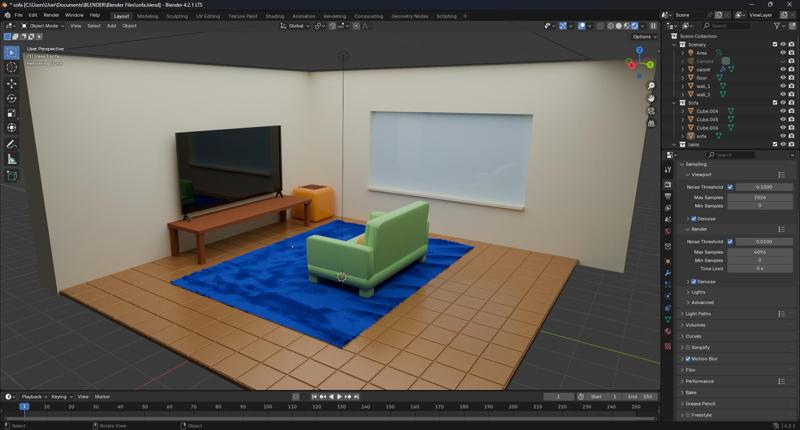The image size is (800, 430).
Task: Click the Render Max Samples field
Action: (x=759, y=252)
